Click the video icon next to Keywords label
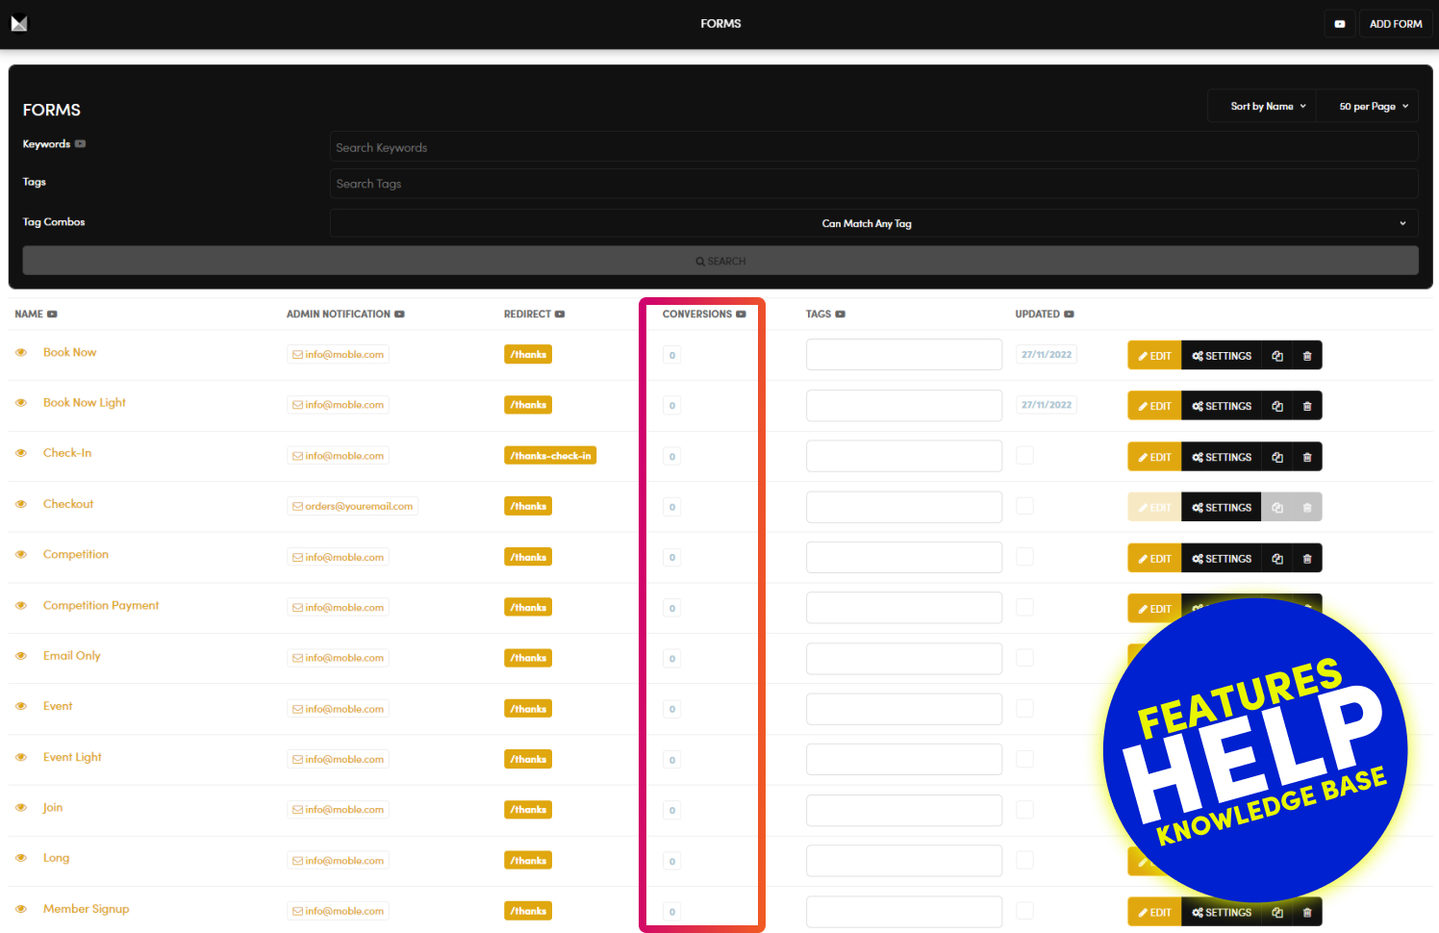The image size is (1439, 933). pos(80,144)
